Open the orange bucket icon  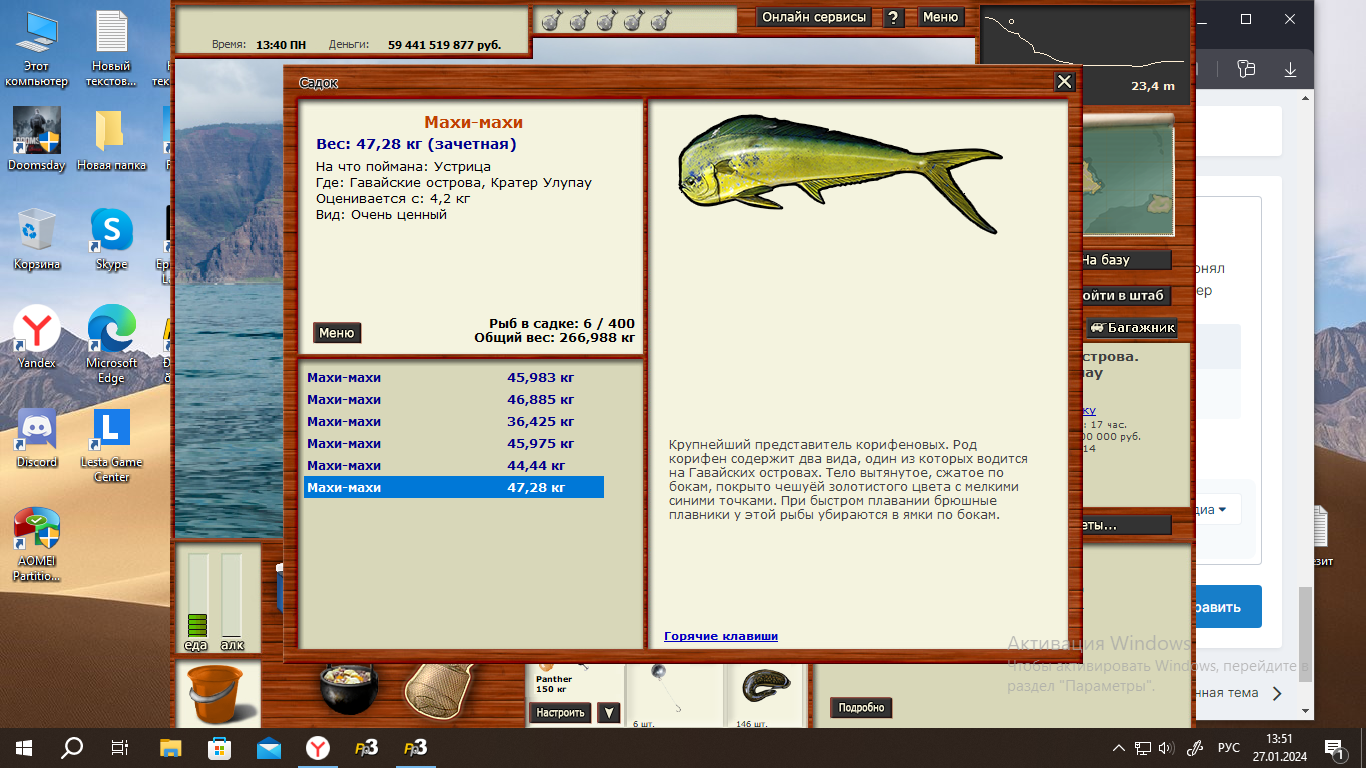click(x=216, y=695)
